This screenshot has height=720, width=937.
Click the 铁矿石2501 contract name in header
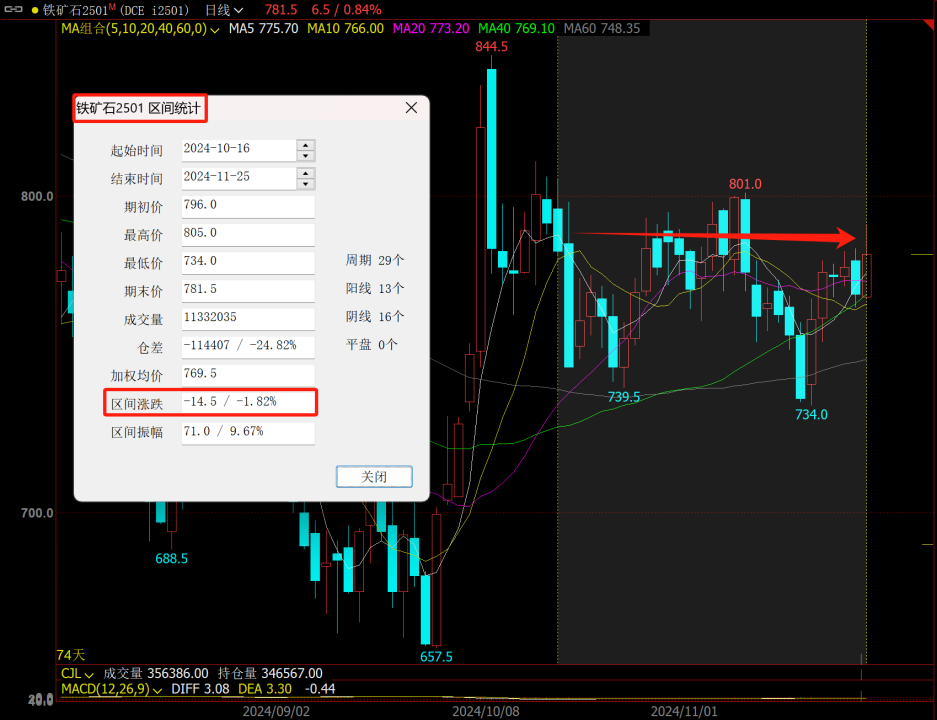click(x=75, y=10)
